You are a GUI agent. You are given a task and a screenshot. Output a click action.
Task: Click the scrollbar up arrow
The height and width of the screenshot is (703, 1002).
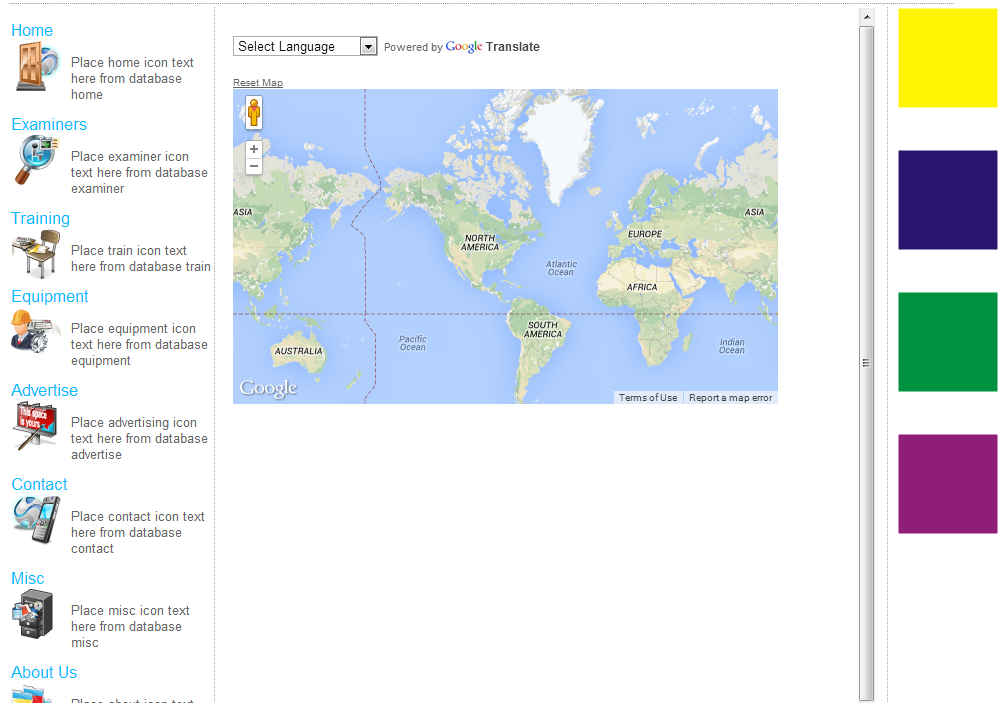click(867, 17)
